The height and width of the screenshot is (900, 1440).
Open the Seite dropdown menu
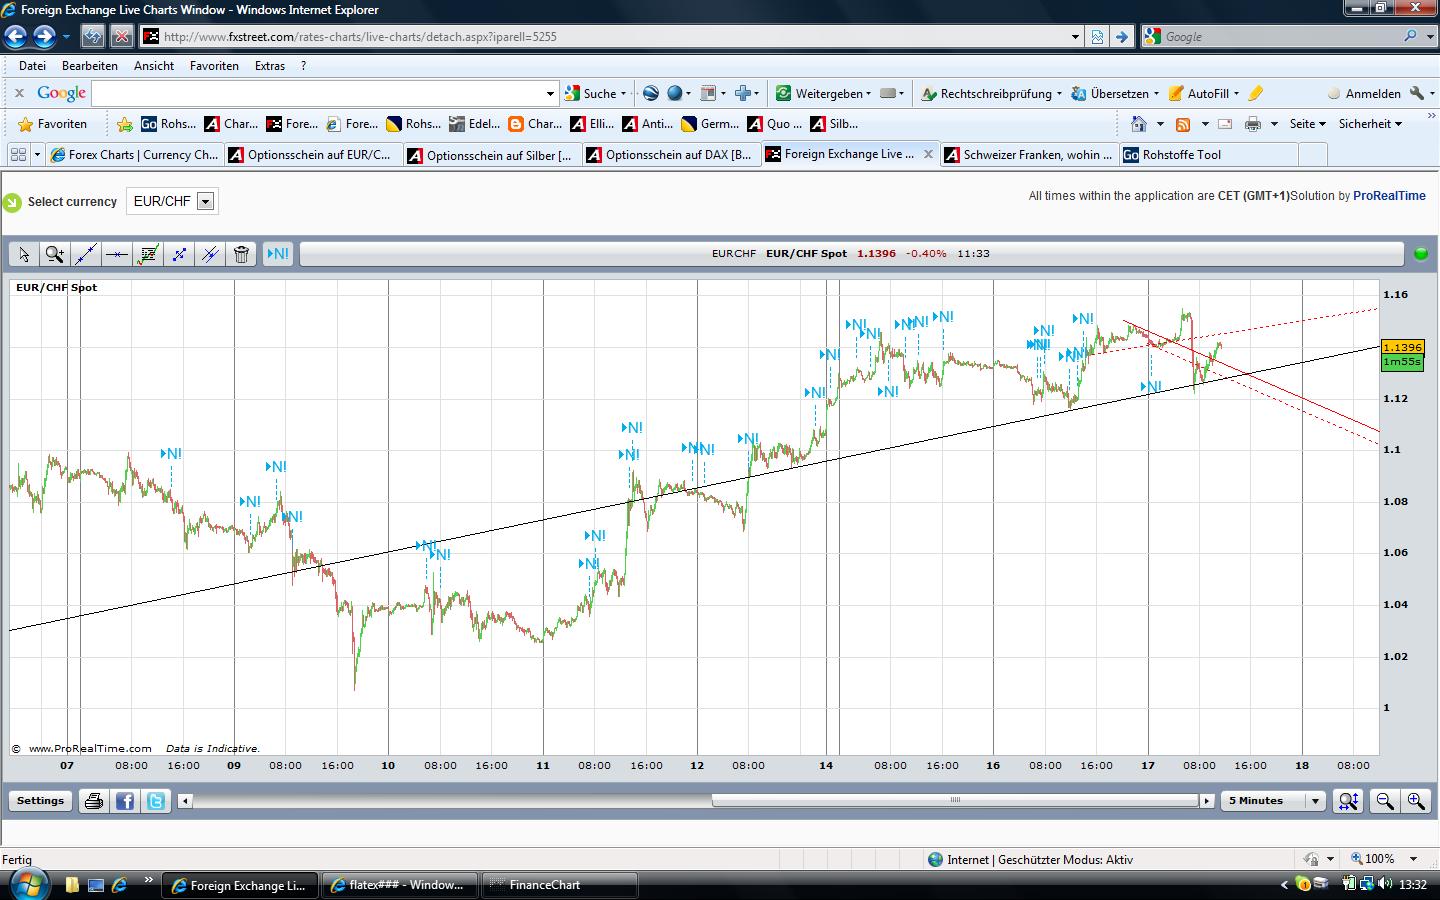tap(1307, 124)
